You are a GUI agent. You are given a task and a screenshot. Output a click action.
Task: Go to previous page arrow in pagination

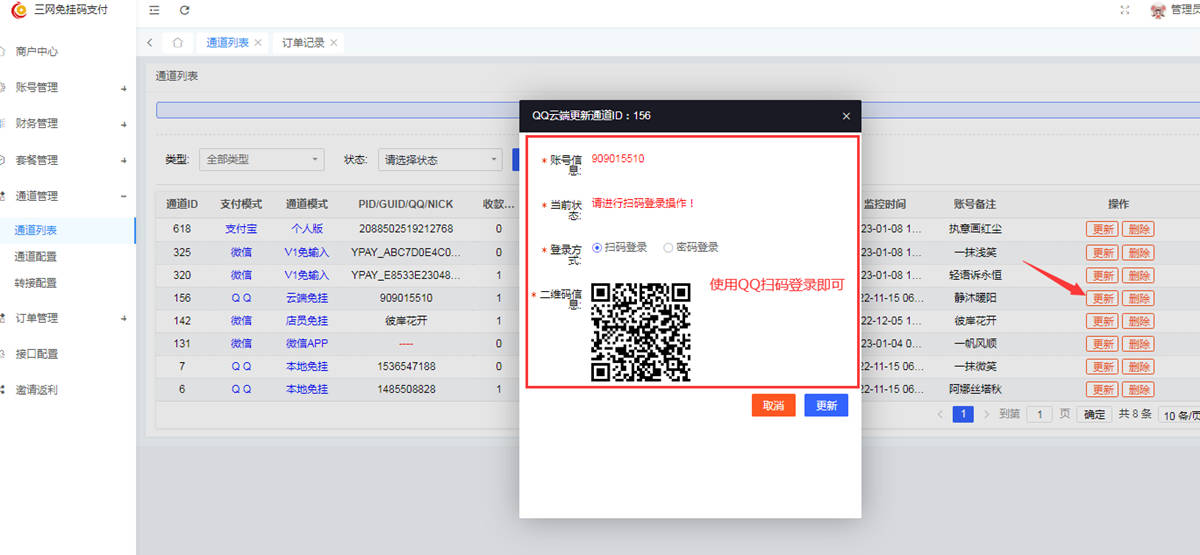click(940, 414)
